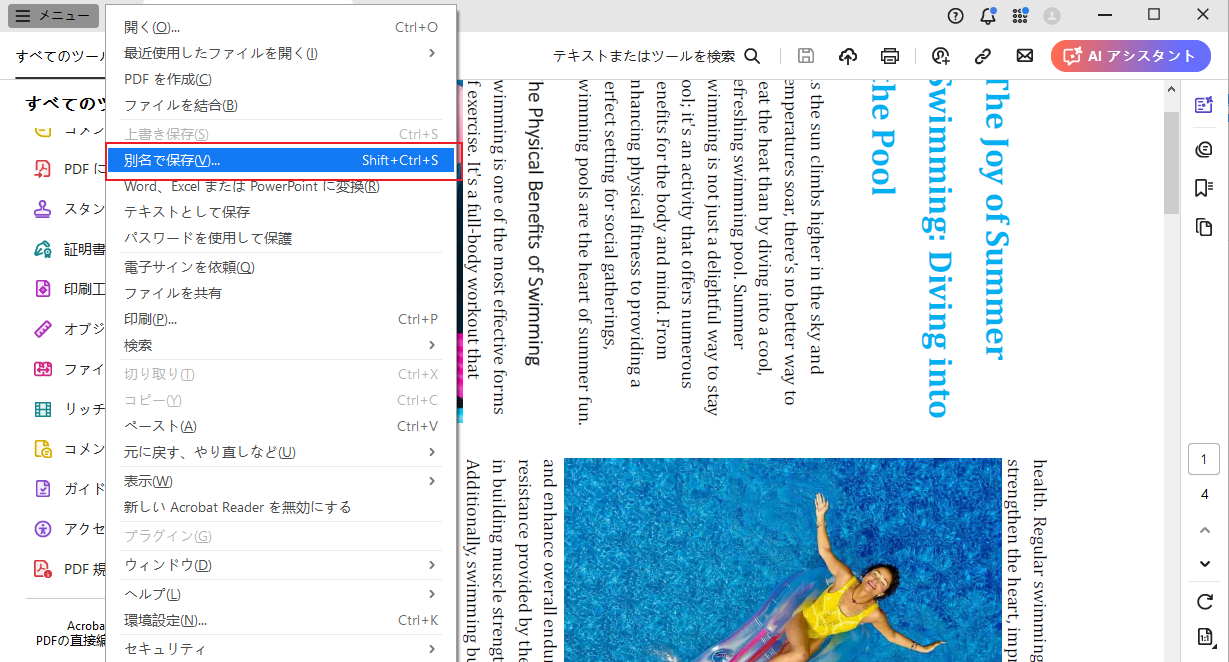
Task: Click the スタン stamp tool icon
Action: (x=43, y=209)
